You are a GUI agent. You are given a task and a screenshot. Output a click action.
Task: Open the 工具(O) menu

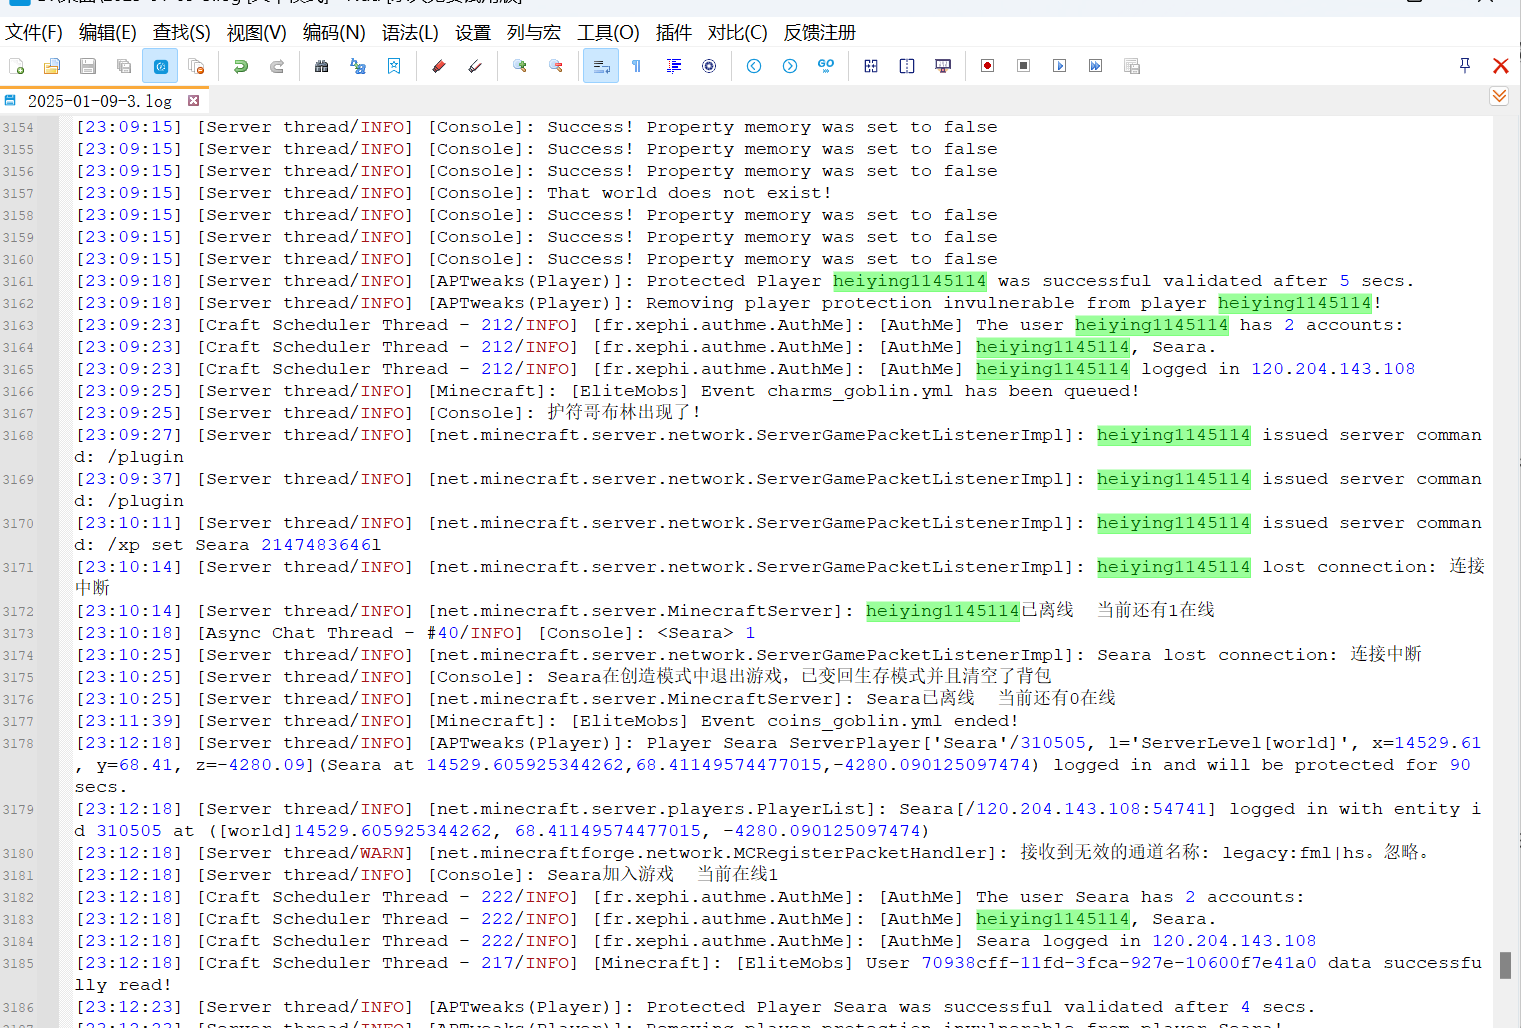[x=608, y=32]
